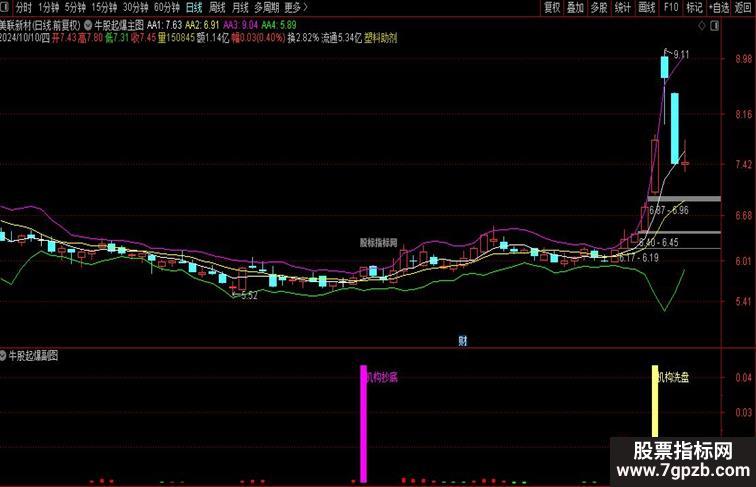Click the tall cyan candle near 8.16
Viewport: 756px width, 487px height.
pos(675,128)
